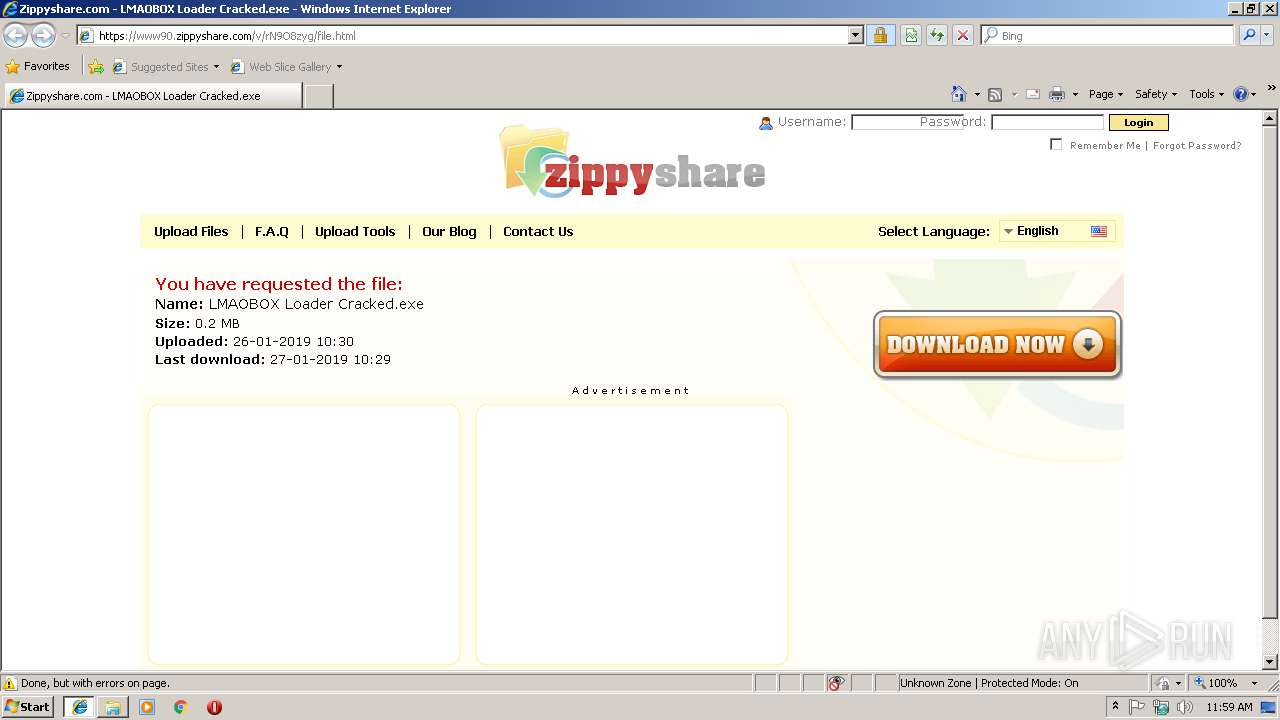Open Chrome from the taskbar
Viewport: 1280px width, 720px height.
point(181,707)
